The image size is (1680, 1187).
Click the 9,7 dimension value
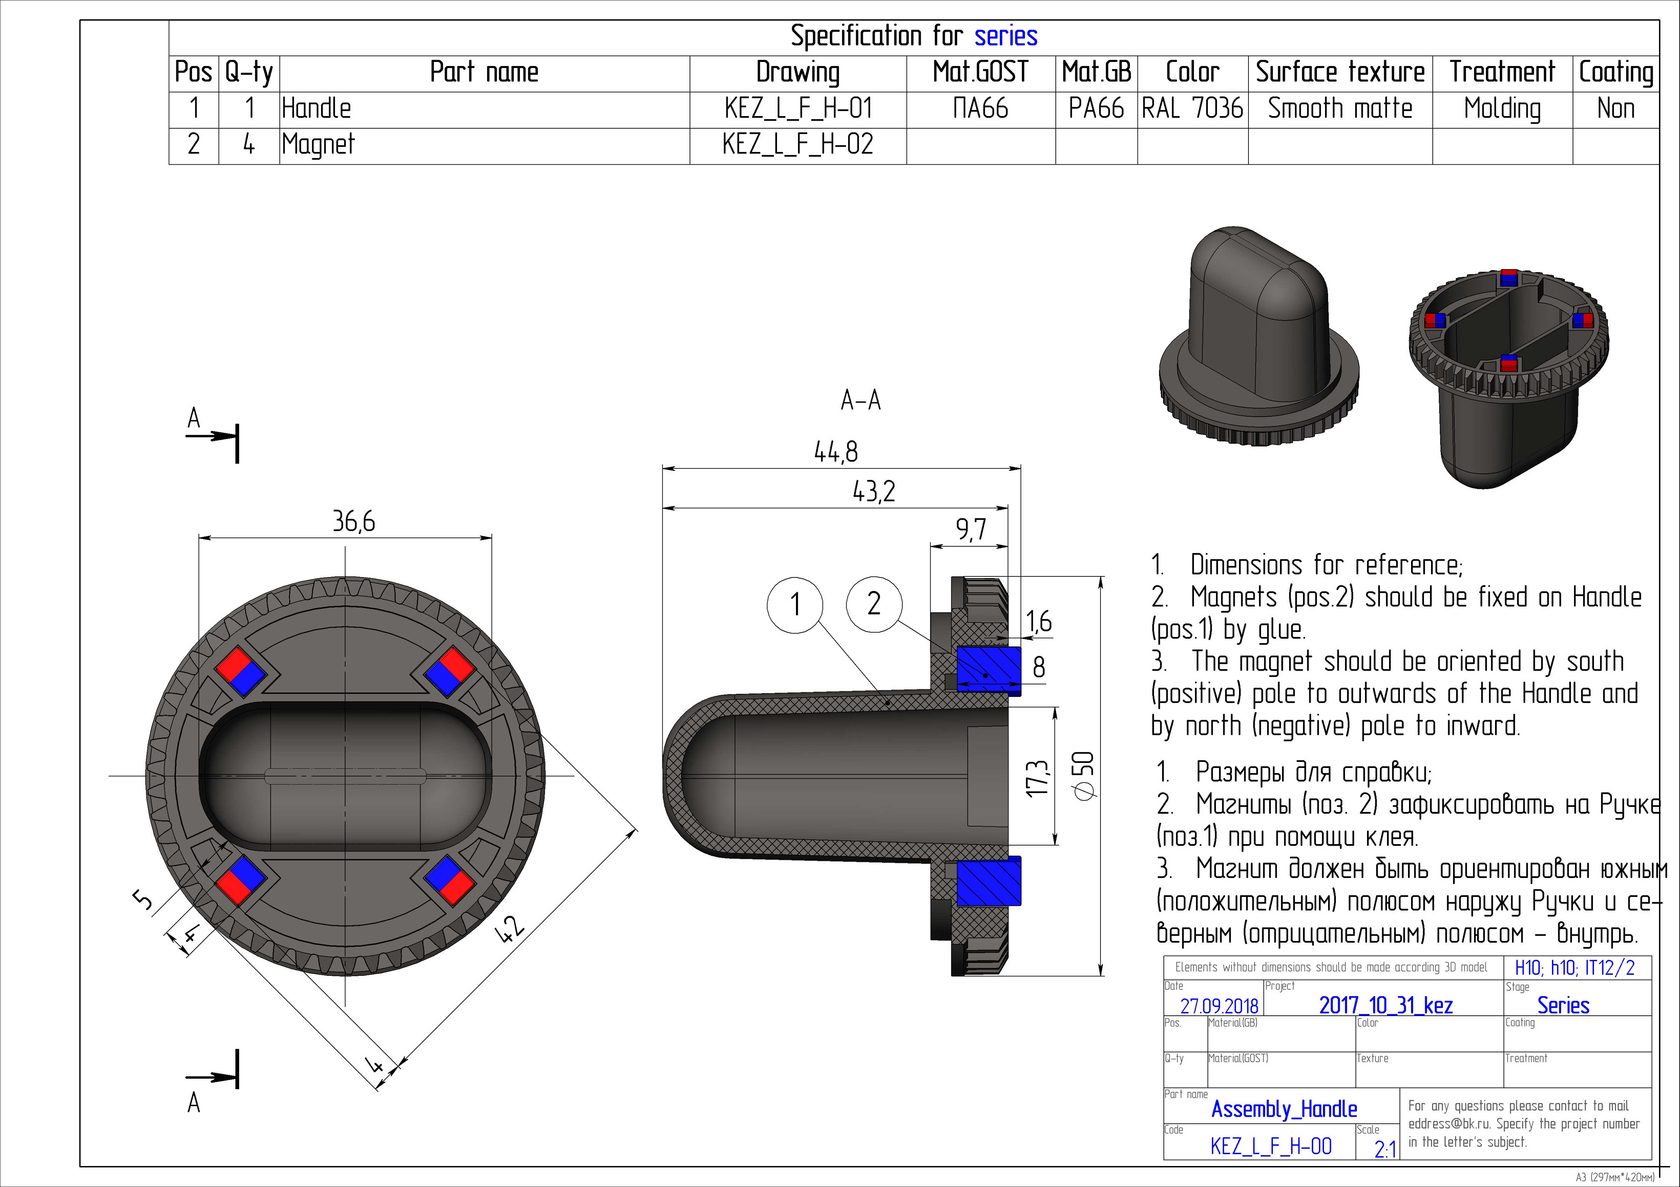970,529
